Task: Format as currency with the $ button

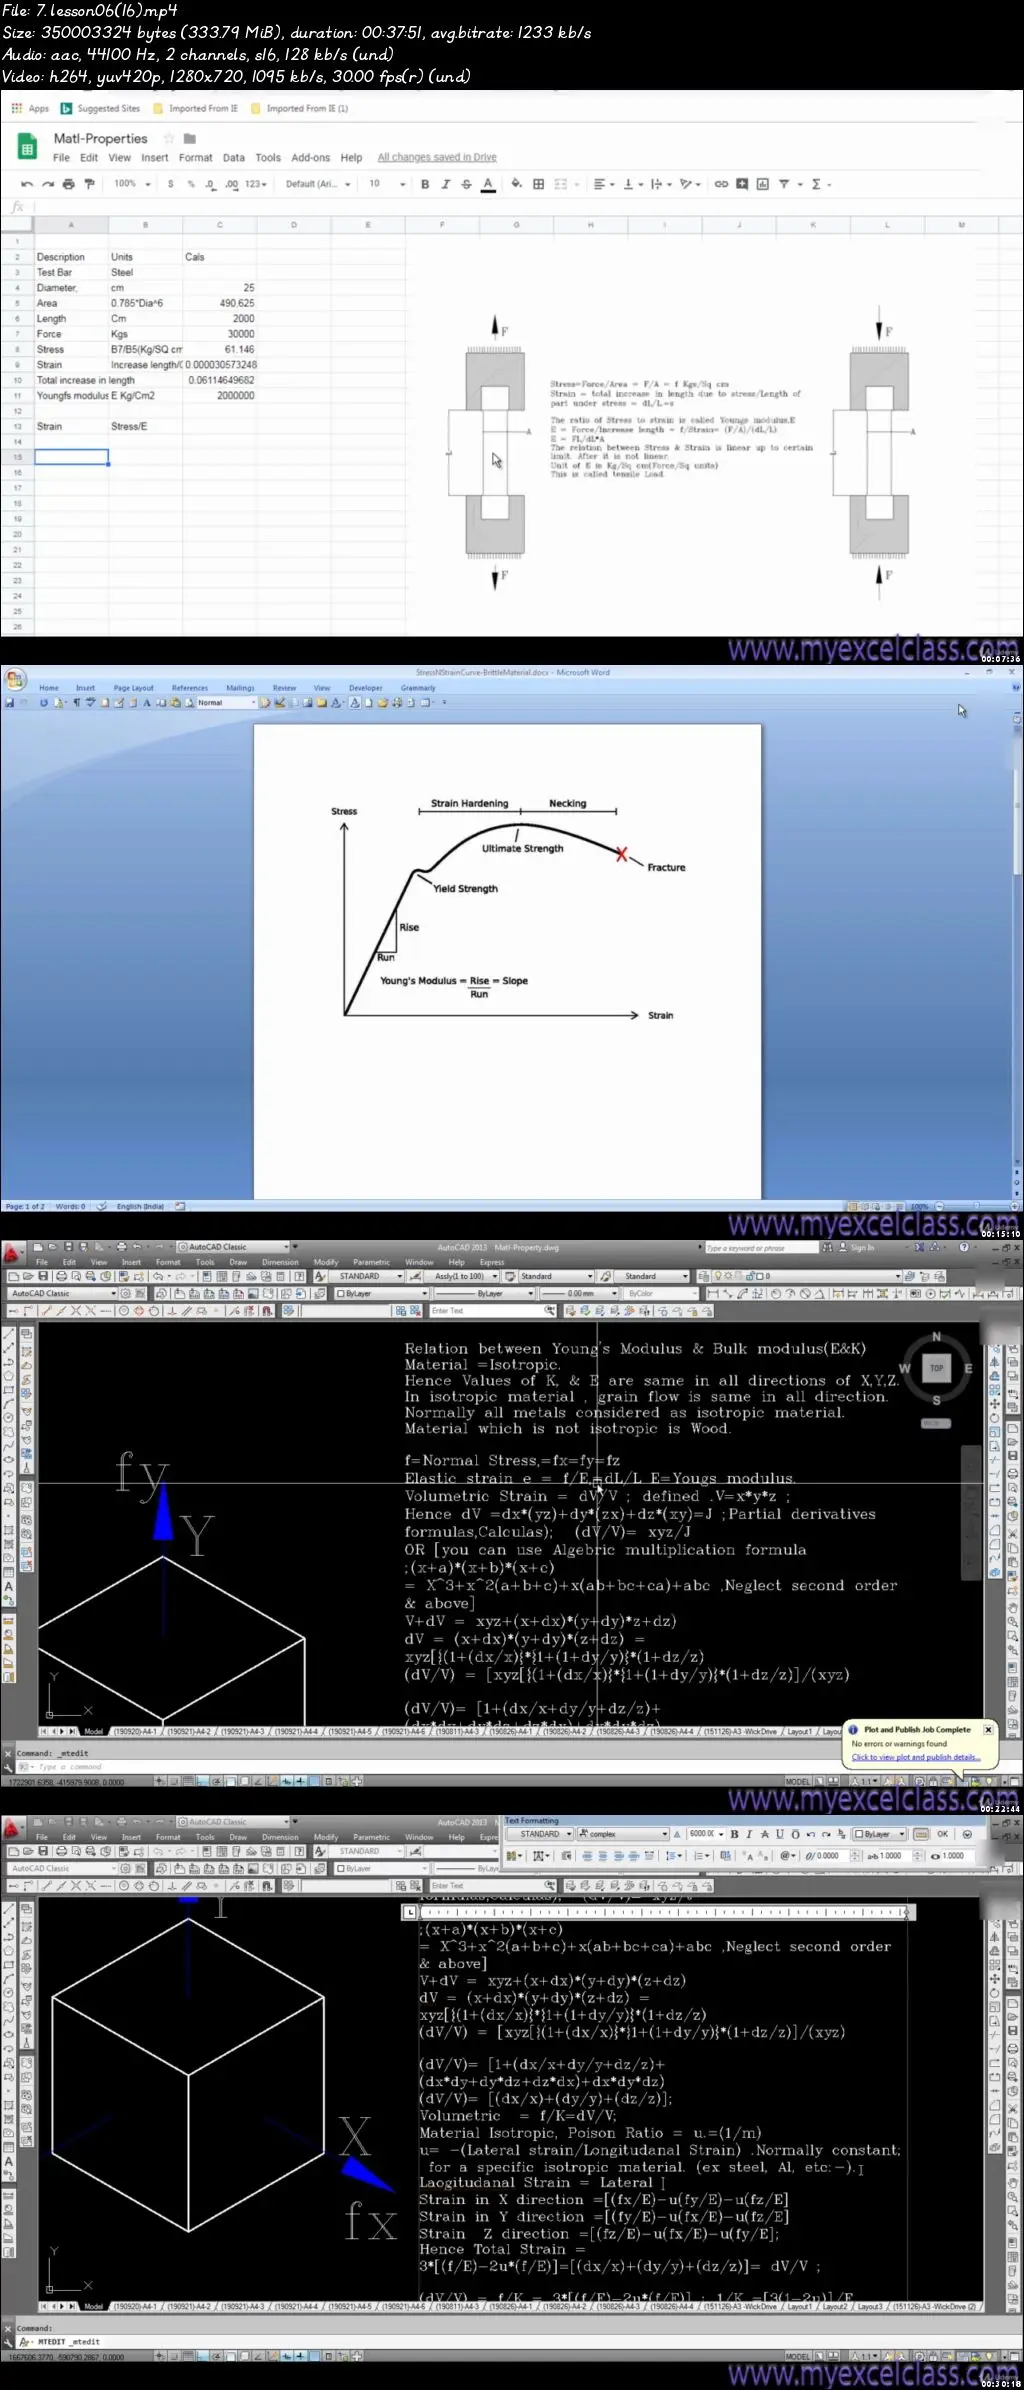Action: [x=170, y=184]
